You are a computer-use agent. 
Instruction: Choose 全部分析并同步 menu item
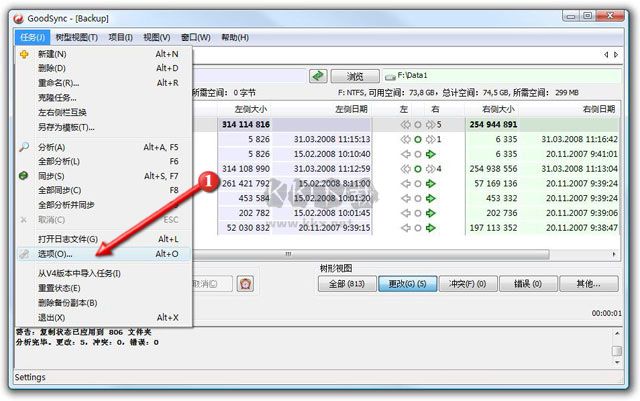104,205
